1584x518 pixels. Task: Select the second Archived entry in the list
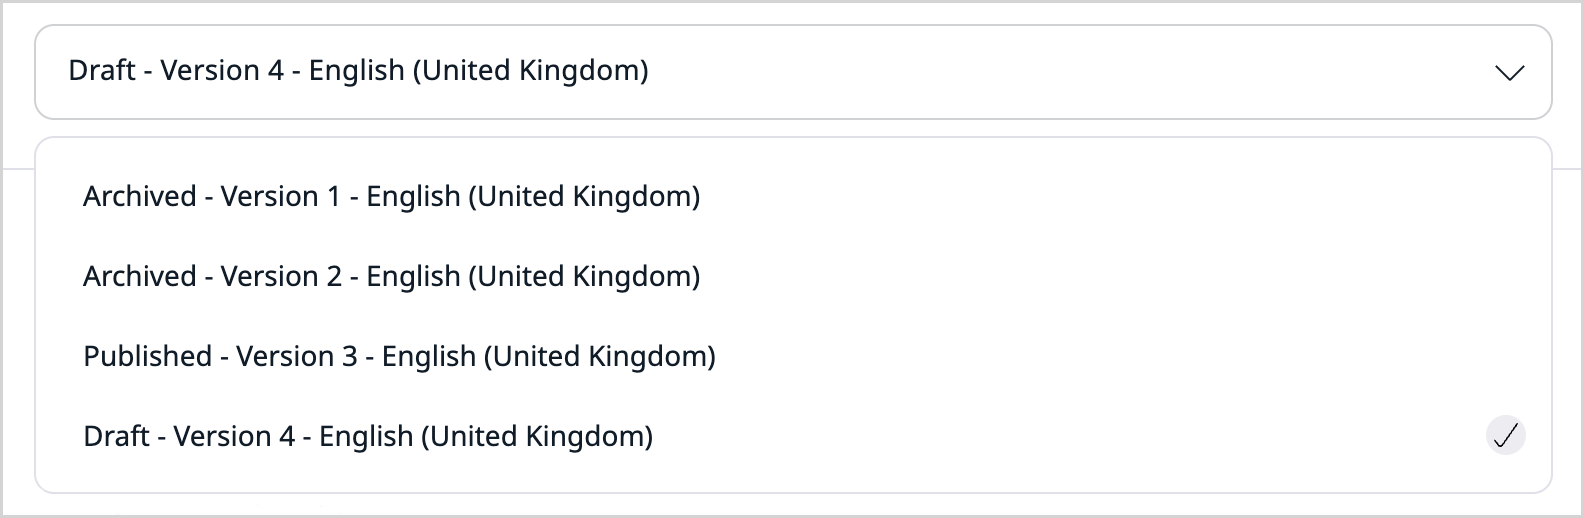tap(391, 276)
